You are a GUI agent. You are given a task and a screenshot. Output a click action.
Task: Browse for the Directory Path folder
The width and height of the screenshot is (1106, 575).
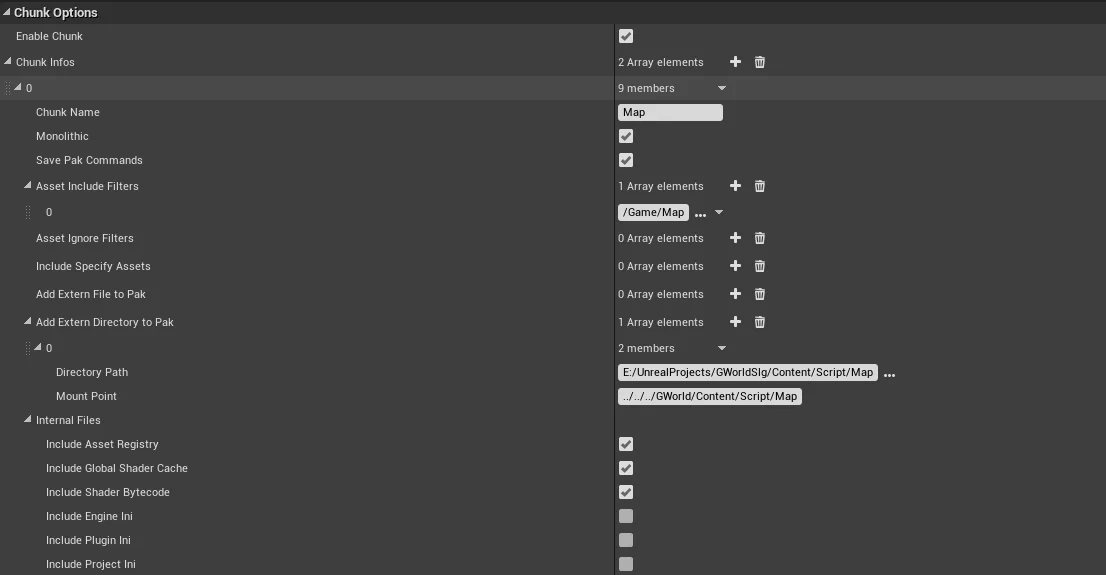pos(889,374)
